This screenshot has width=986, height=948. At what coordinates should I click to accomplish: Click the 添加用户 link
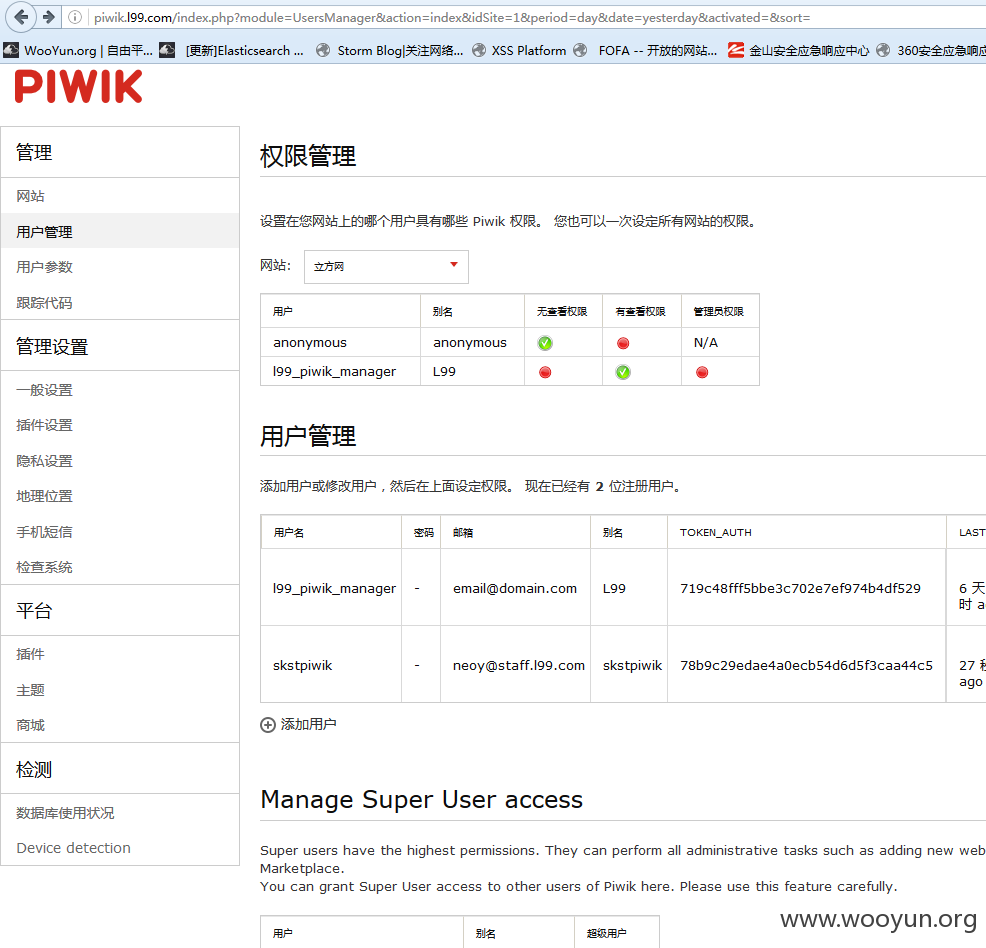308,724
